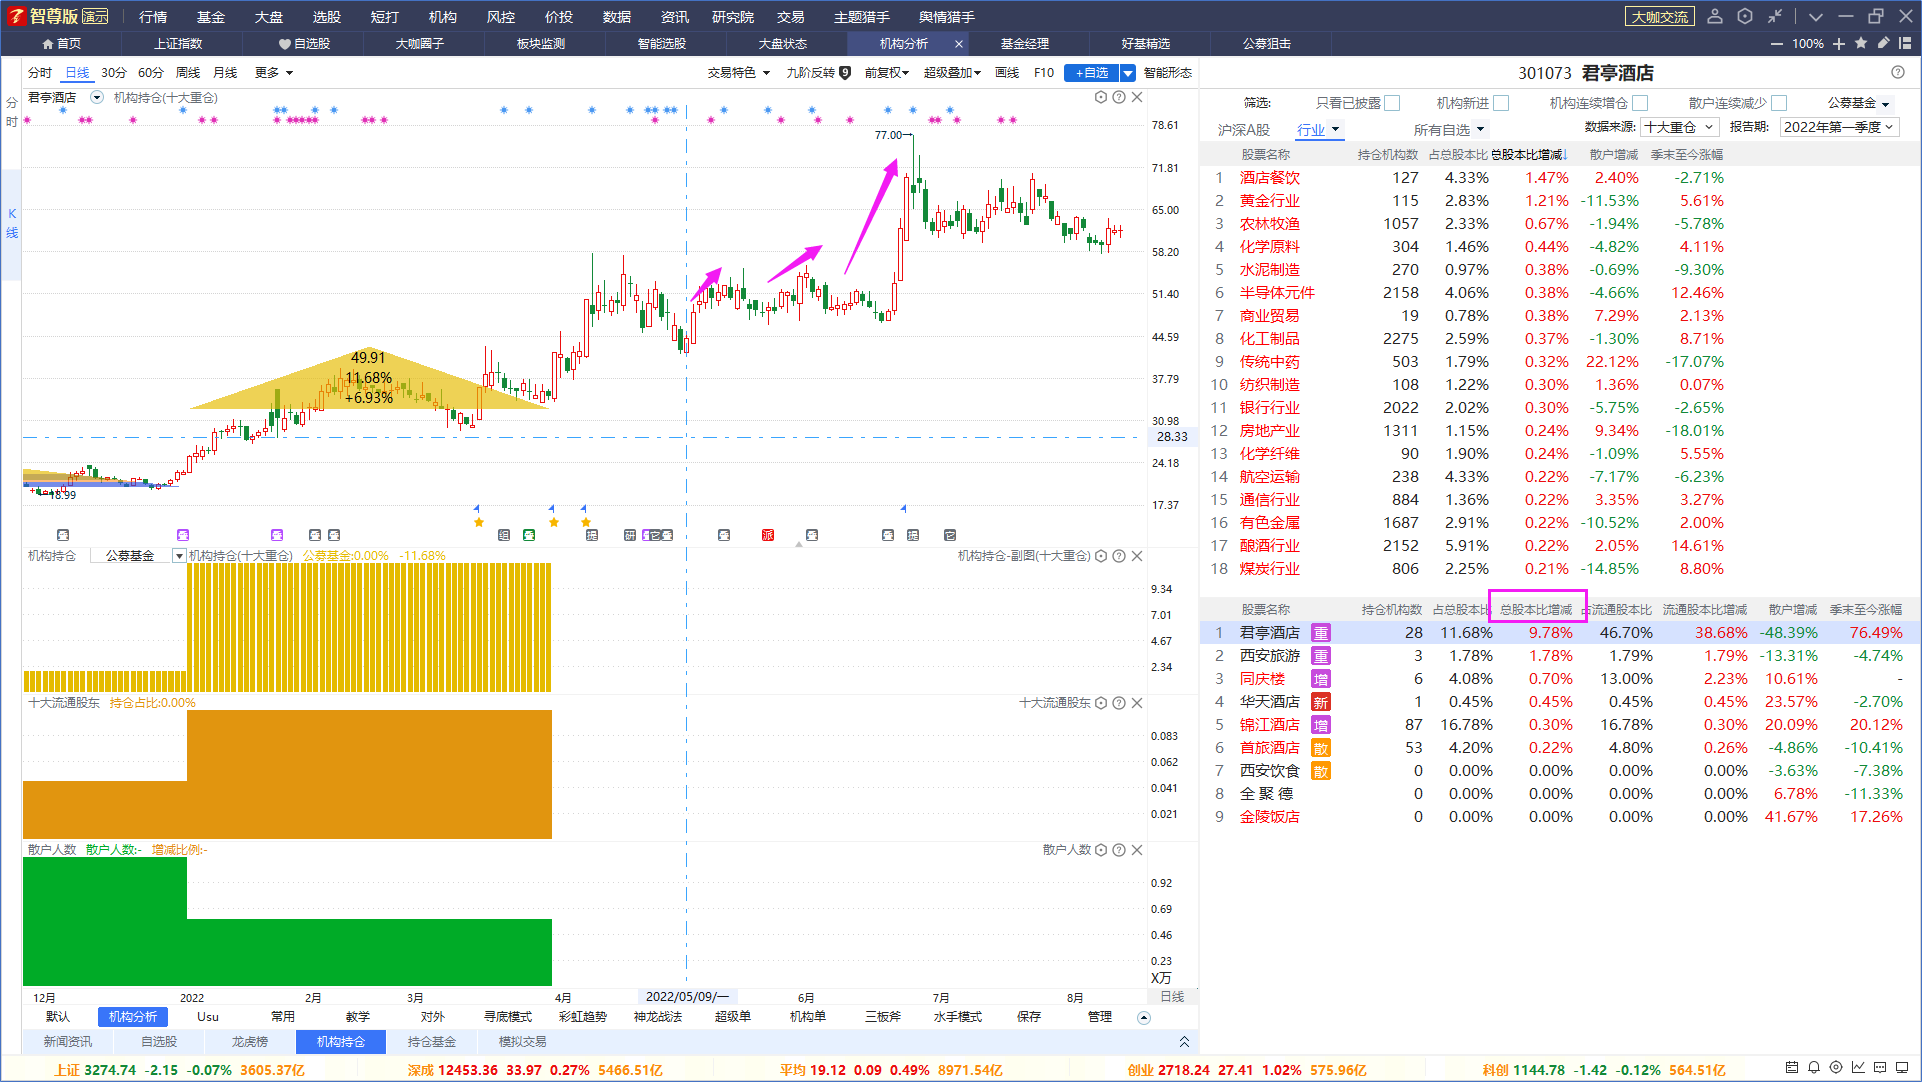The height and width of the screenshot is (1082, 1922).
Task: Check the 机构新进 checkbox
Action: coord(1501,103)
